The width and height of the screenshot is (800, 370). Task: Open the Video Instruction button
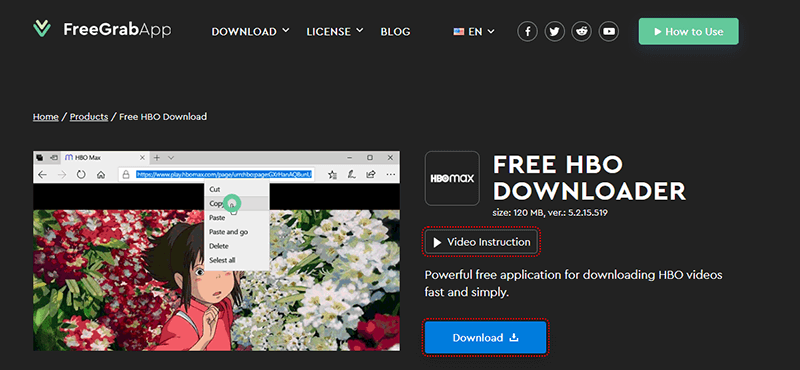(x=481, y=242)
